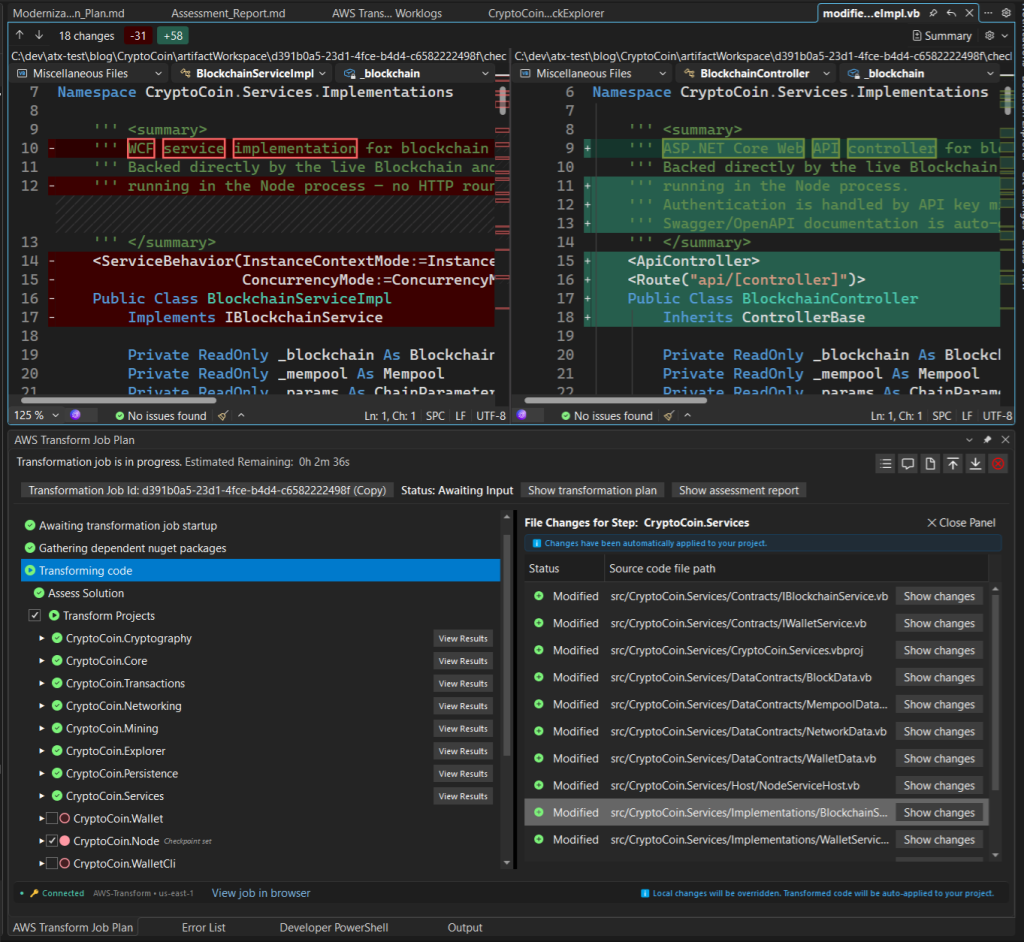This screenshot has width=1024, height=942.
Task: Open the Job Plan window options chevron
Action: pos(969,440)
